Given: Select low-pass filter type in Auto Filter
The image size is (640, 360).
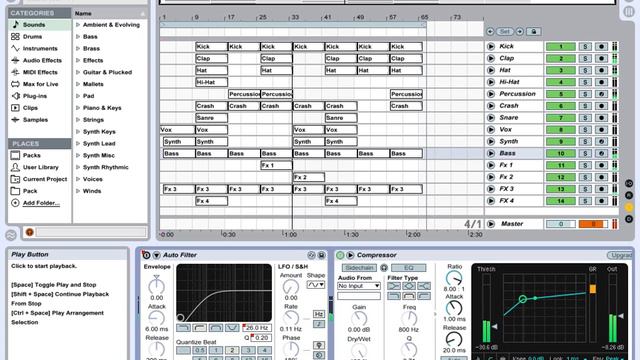Looking at the screenshot, I should [x=183, y=327].
